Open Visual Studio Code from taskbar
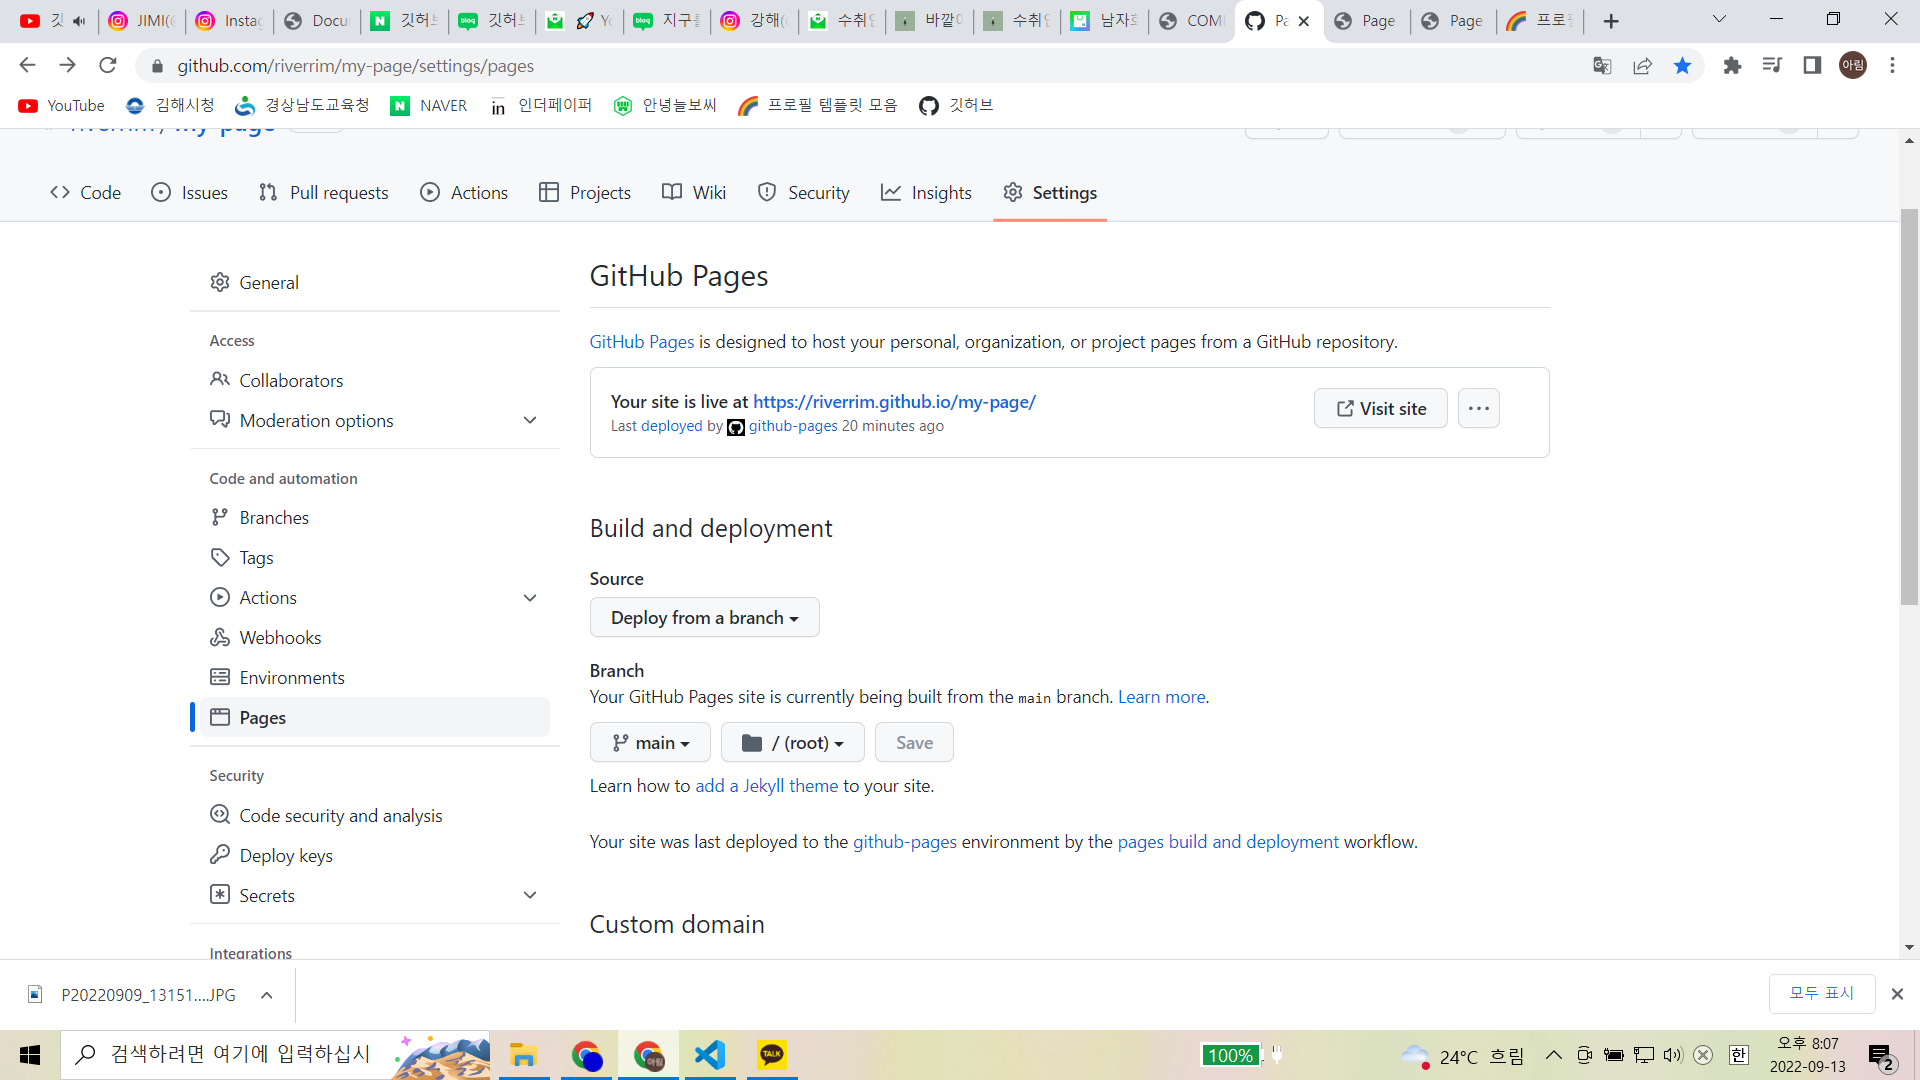This screenshot has height=1080, width=1920. pos(709,1055)
